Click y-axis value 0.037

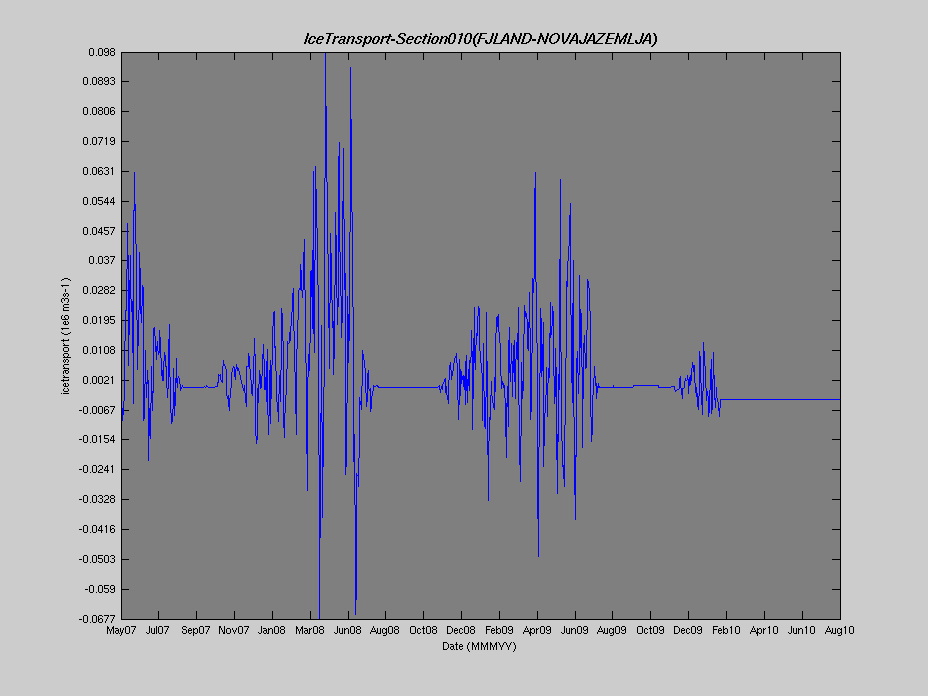tap(102, 260)
